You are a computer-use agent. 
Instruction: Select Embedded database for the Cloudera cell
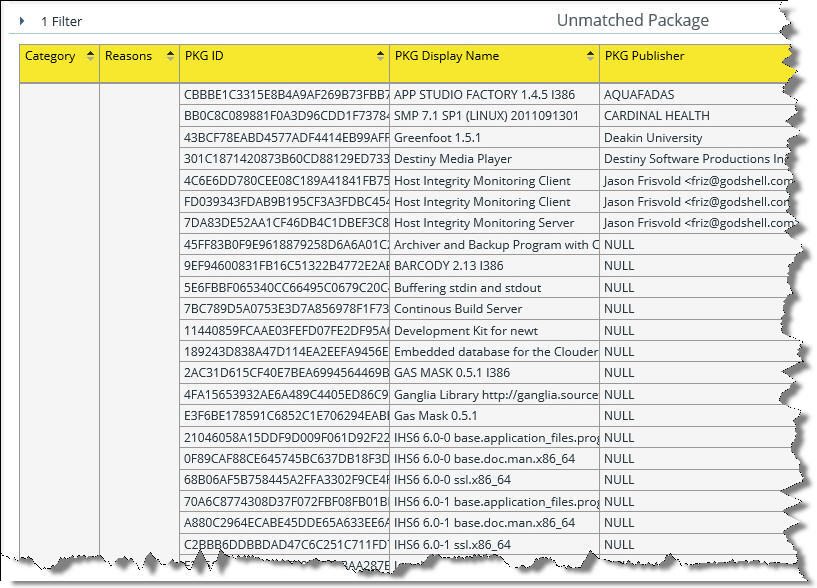[494, 352]
